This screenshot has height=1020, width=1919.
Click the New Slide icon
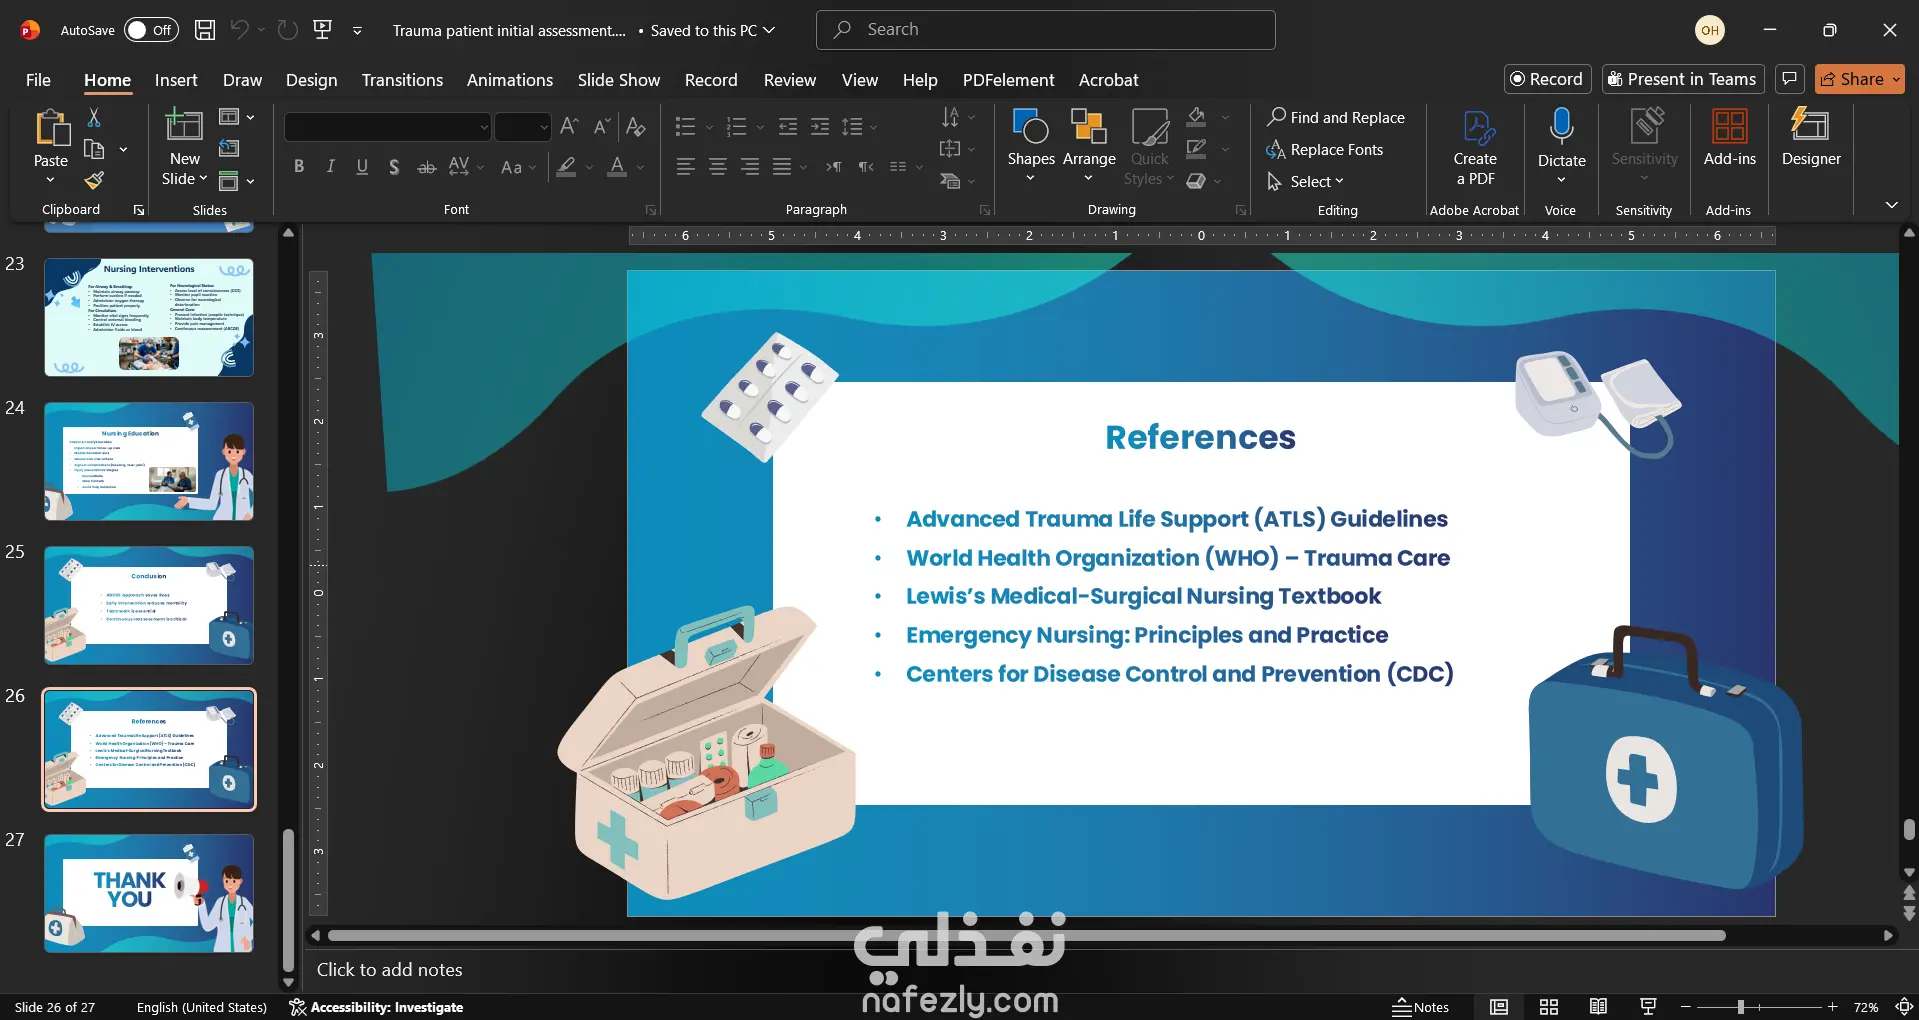184,127
